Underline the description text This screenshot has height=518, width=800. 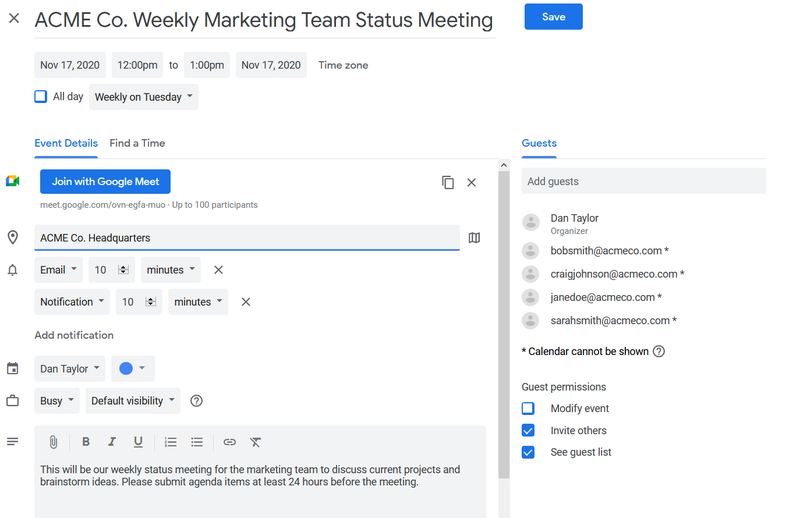[x=138, y=442]
